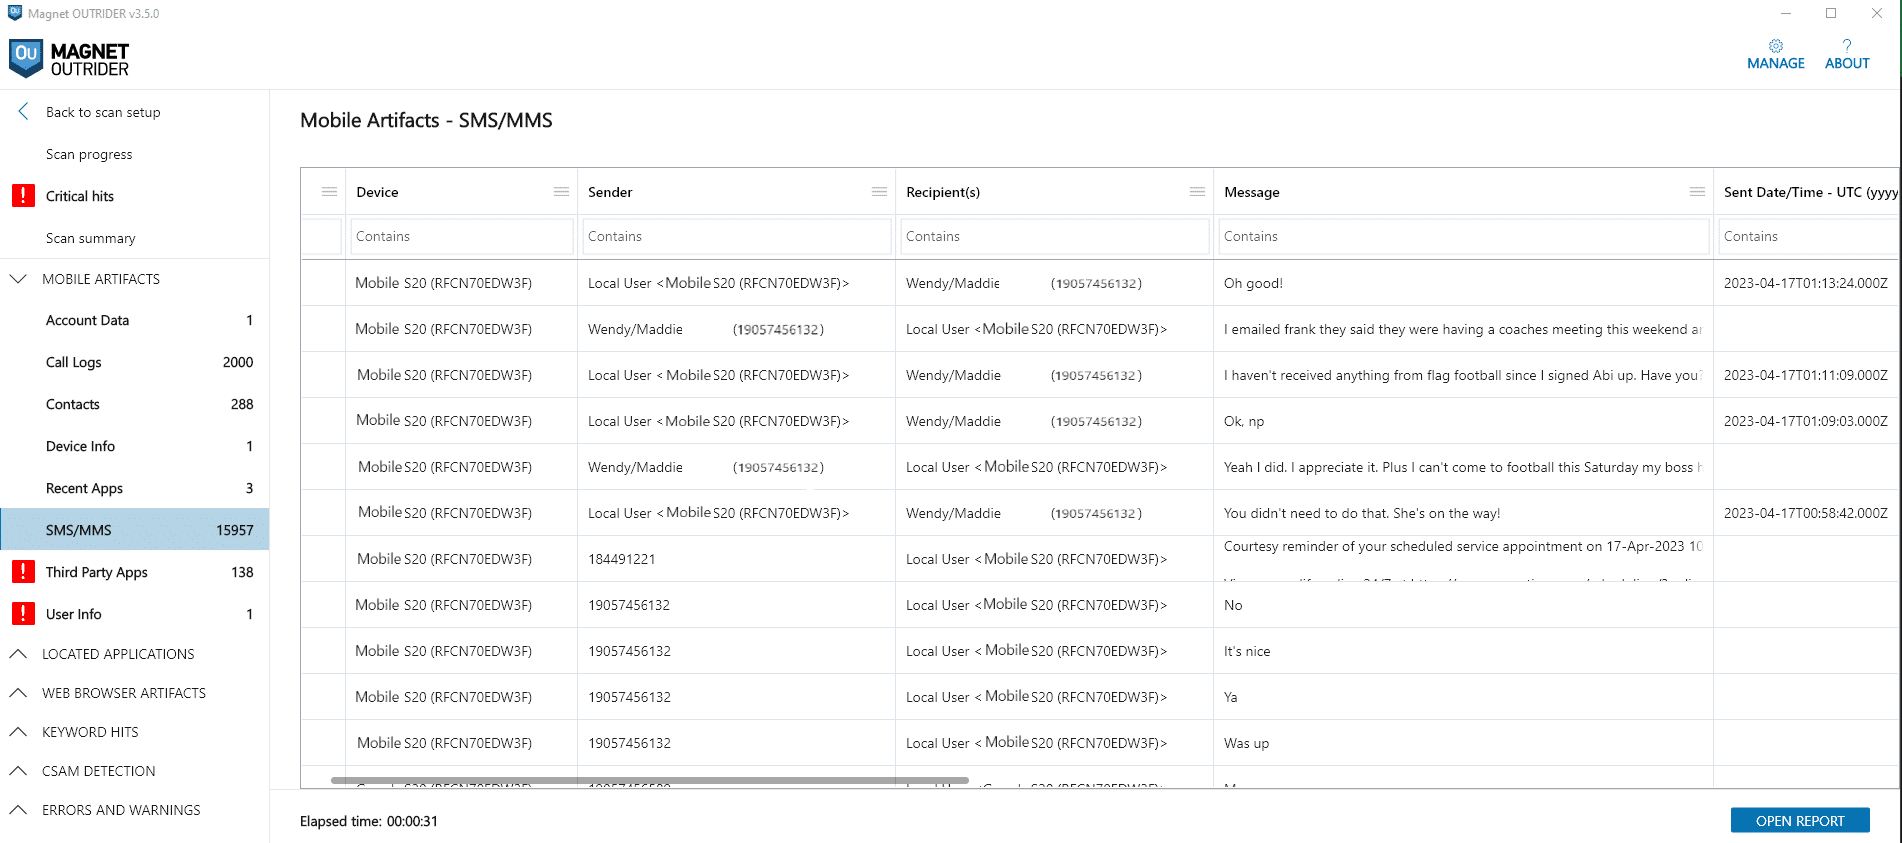The height and width of the screenshot is (843, 1902).
Task: Click the Magnet Outrider logo icon
Action: (26, 58)
